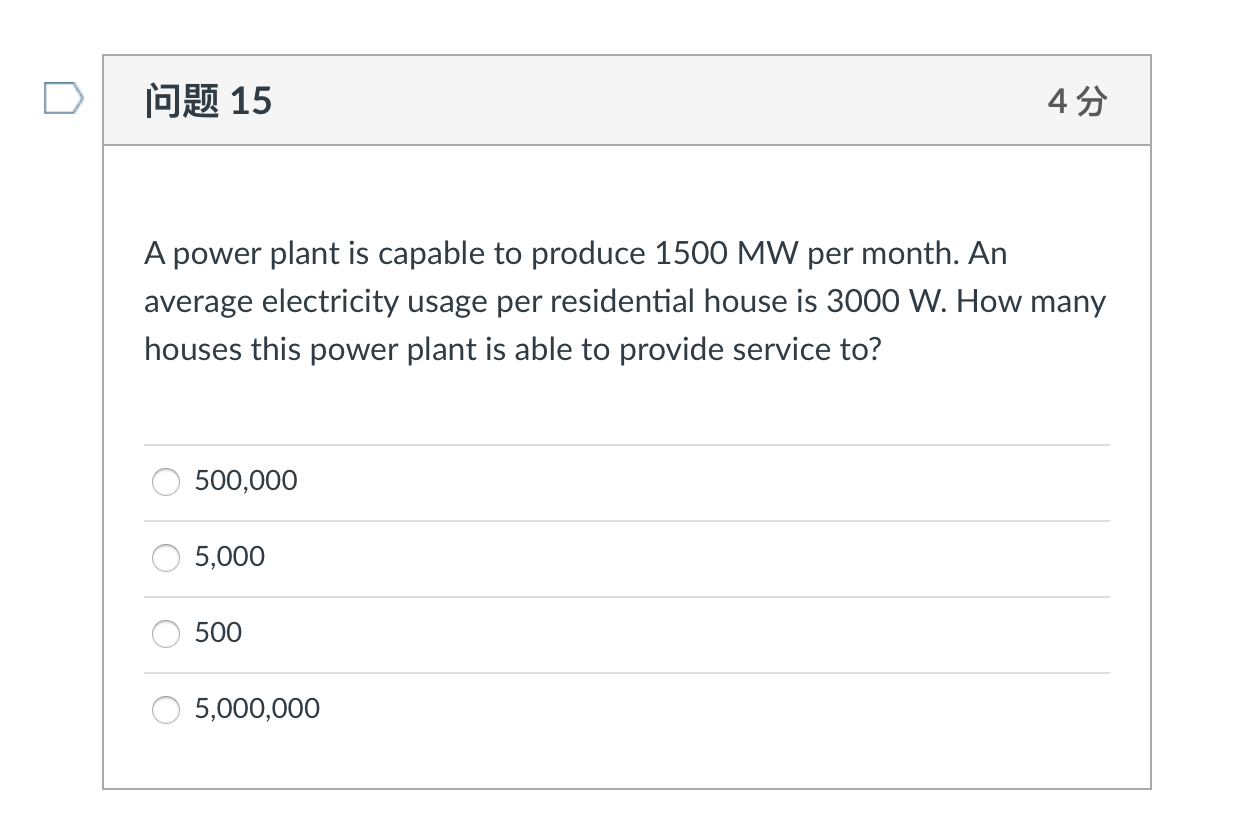Click the "500" answer label text
Image resolution: width=1236 pixels, height=816 pixels.
[x=218, y=633]
